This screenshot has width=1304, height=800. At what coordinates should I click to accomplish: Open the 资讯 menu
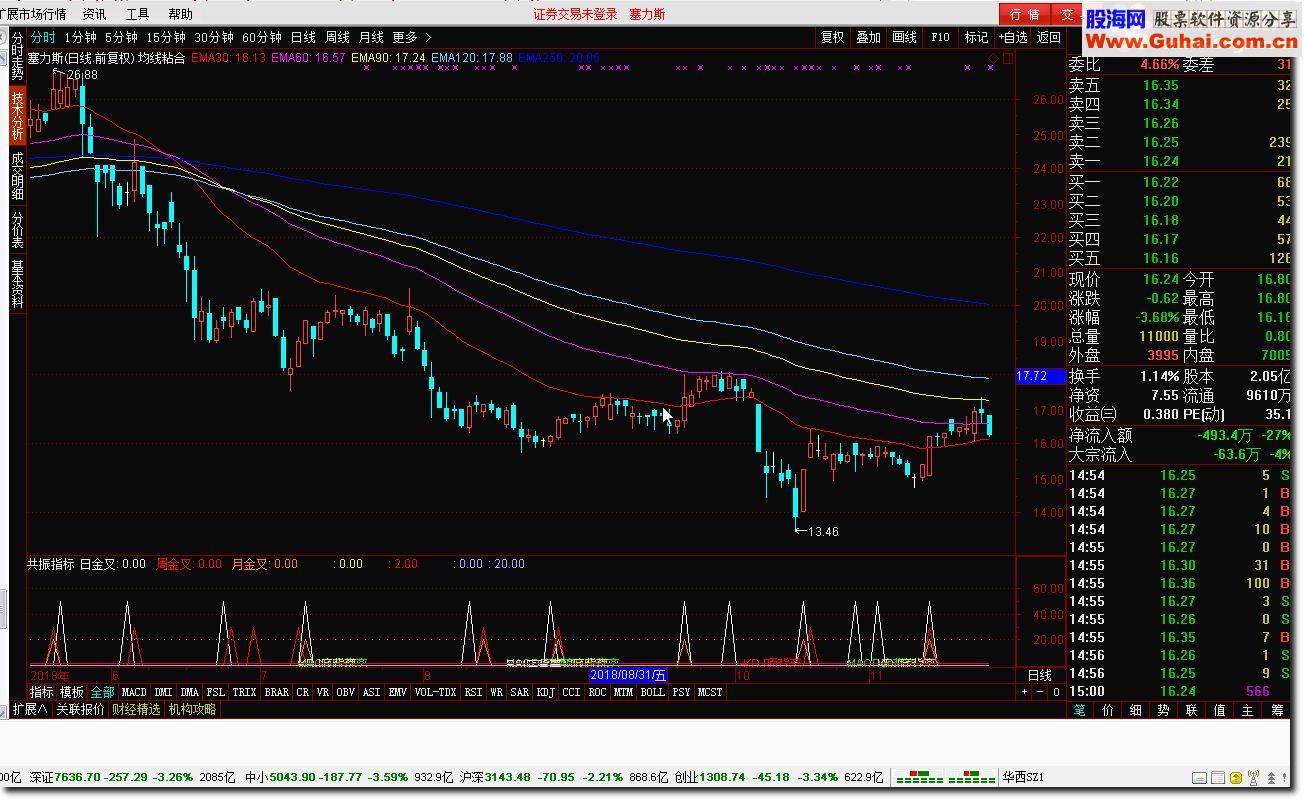pyautogui.click(x=95, y=14)
